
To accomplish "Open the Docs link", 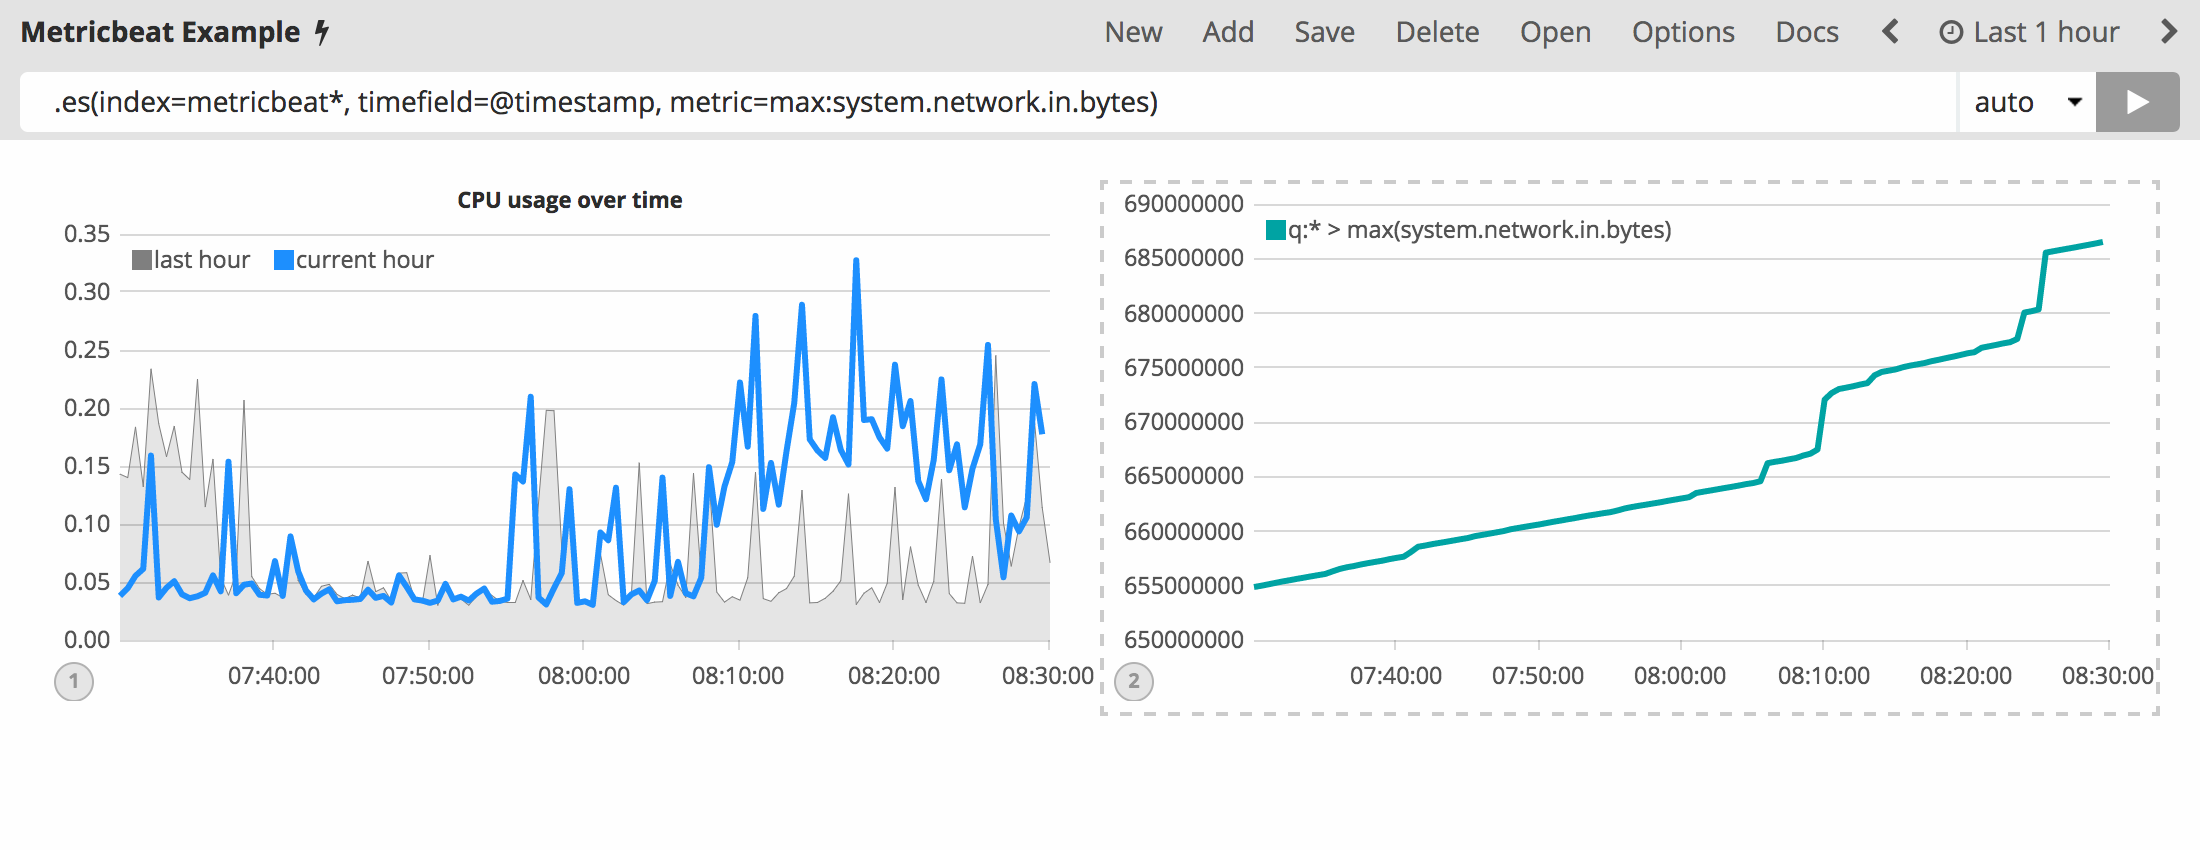I will (1806, 32).
